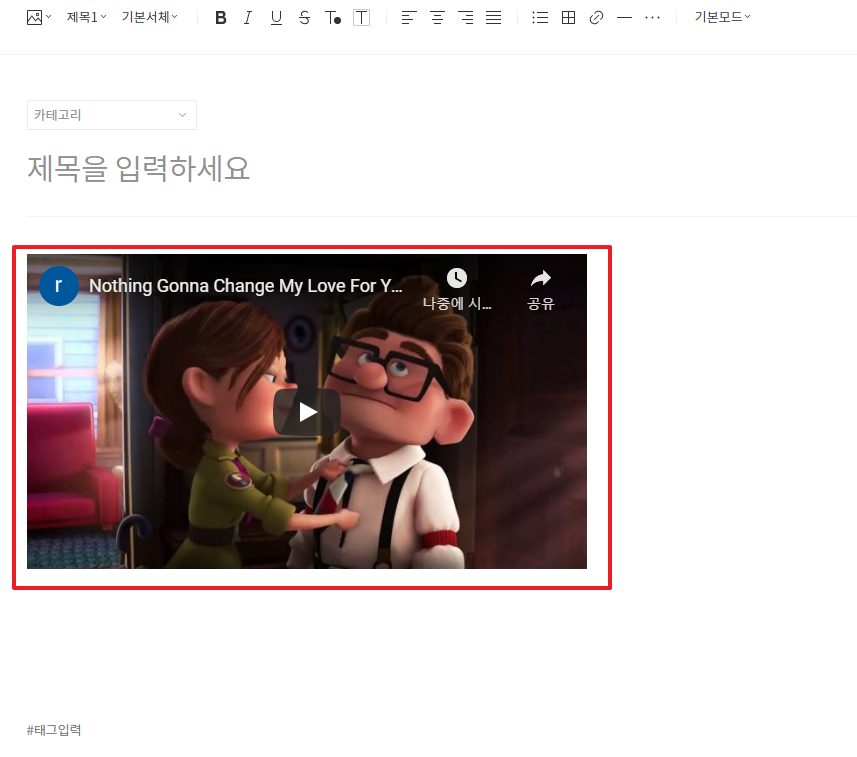
Task: Toggle underline formatting
Action: (276, 18)
